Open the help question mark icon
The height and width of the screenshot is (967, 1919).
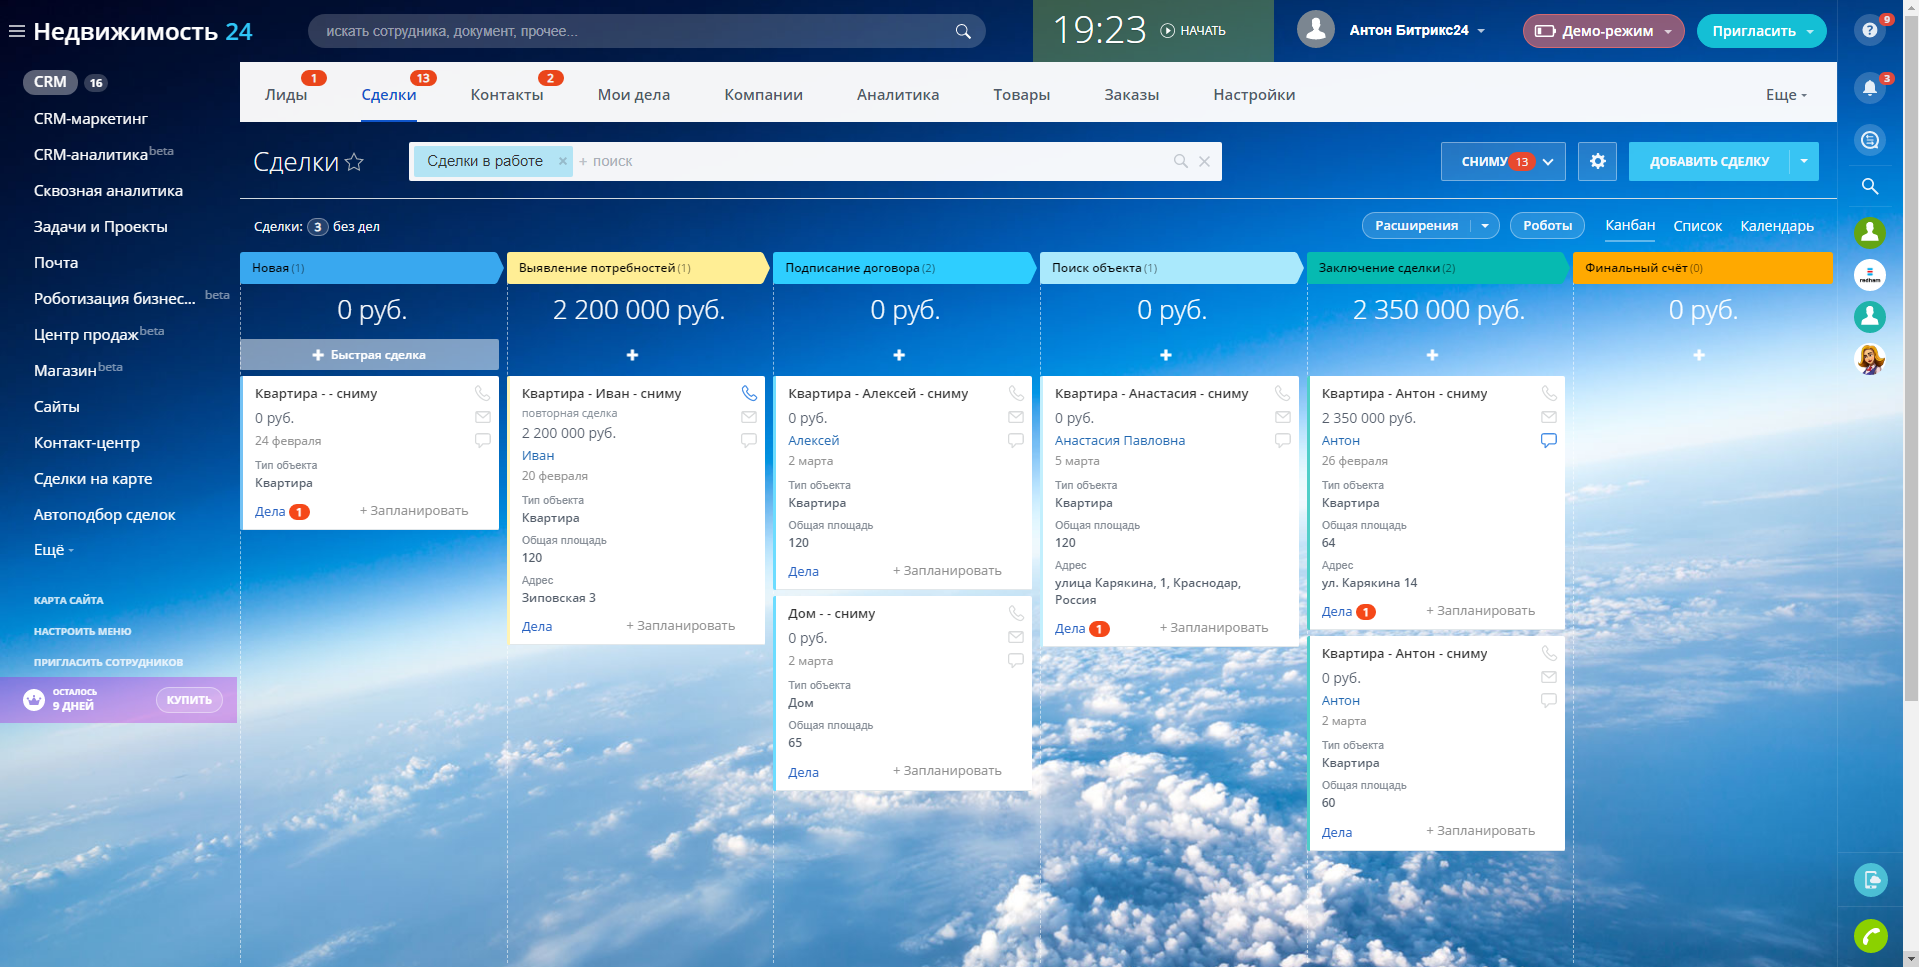coord(1870,30)
